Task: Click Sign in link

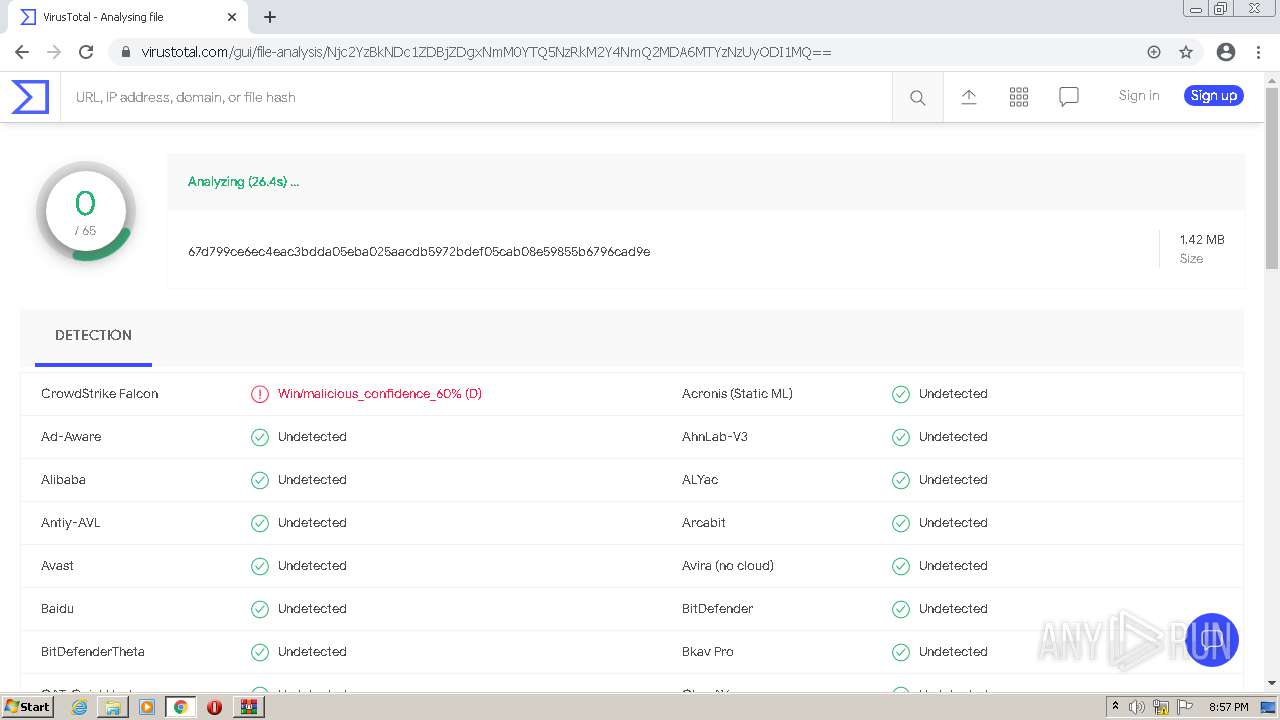Action: pos(1139,96)
